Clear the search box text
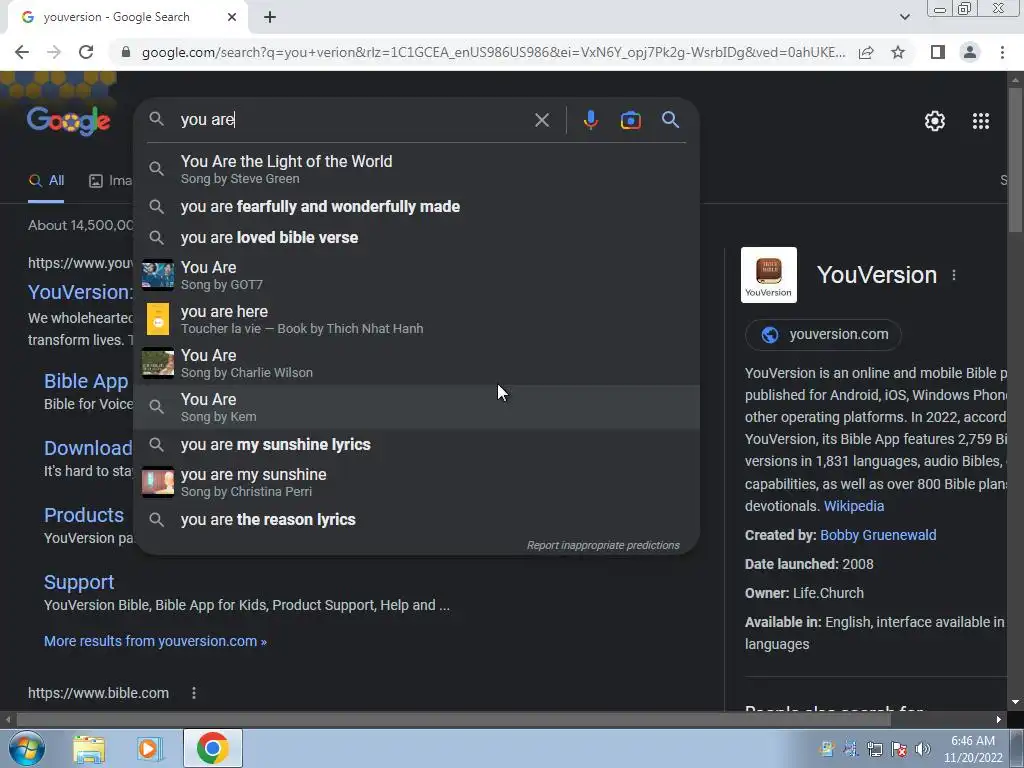 [x=541, y=120]
